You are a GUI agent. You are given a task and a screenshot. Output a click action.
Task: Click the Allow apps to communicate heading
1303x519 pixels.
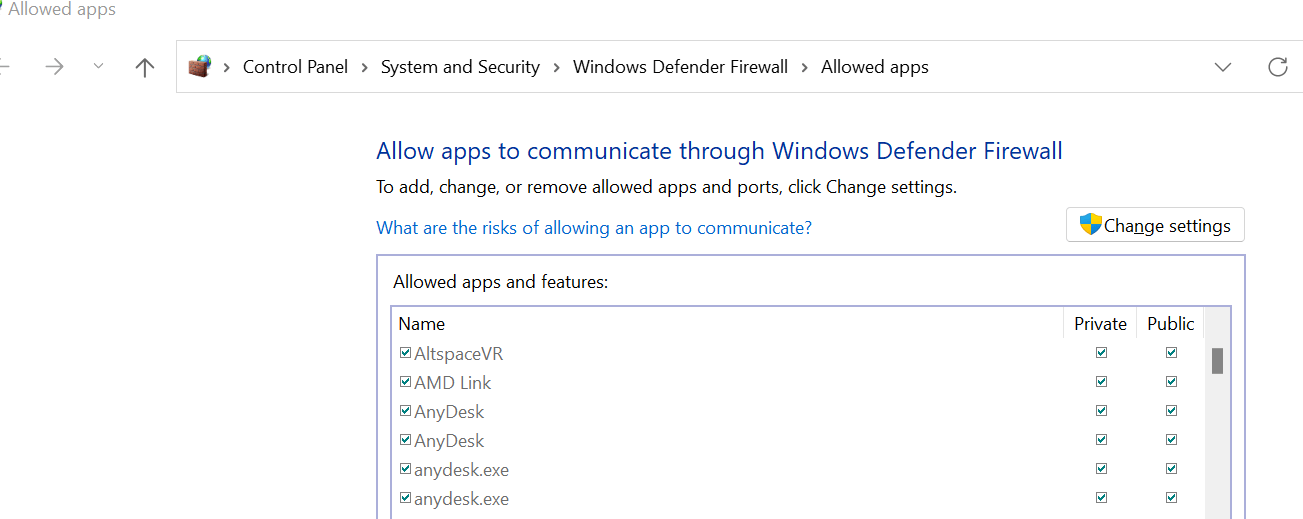719,151
